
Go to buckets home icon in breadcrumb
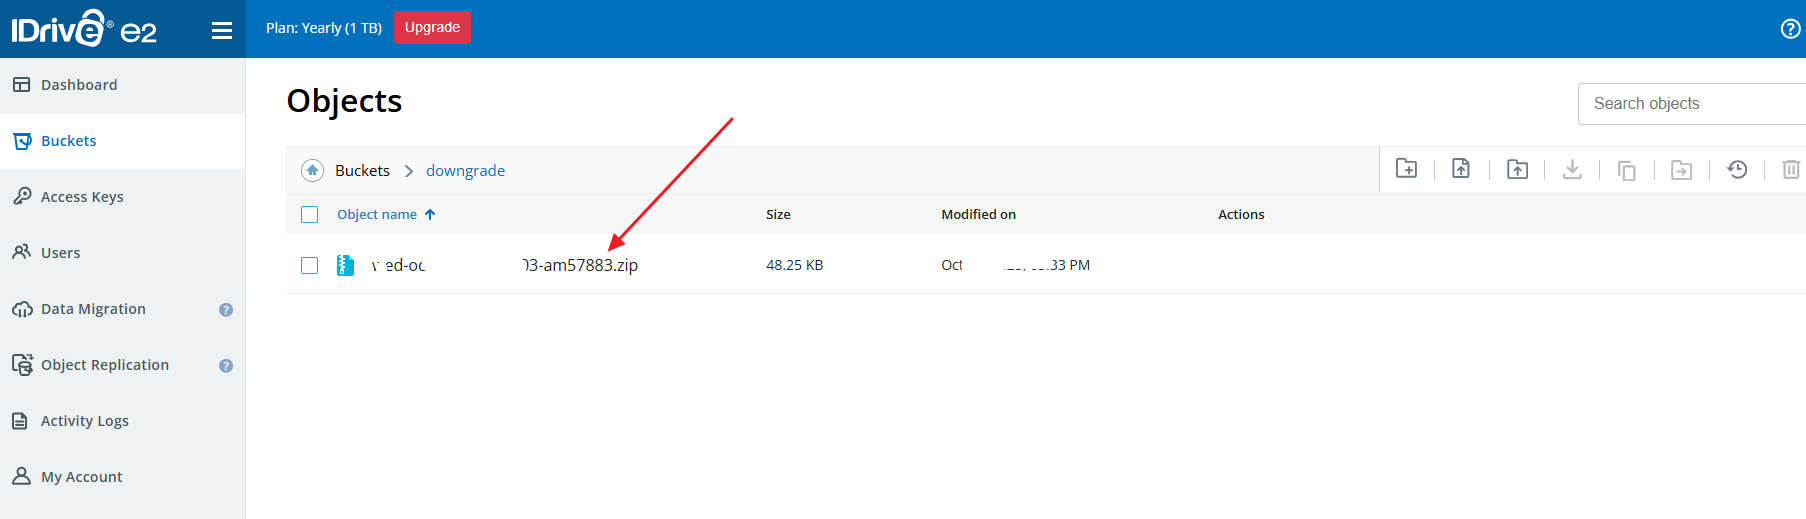pyautogui.click(x=312, y=171)
